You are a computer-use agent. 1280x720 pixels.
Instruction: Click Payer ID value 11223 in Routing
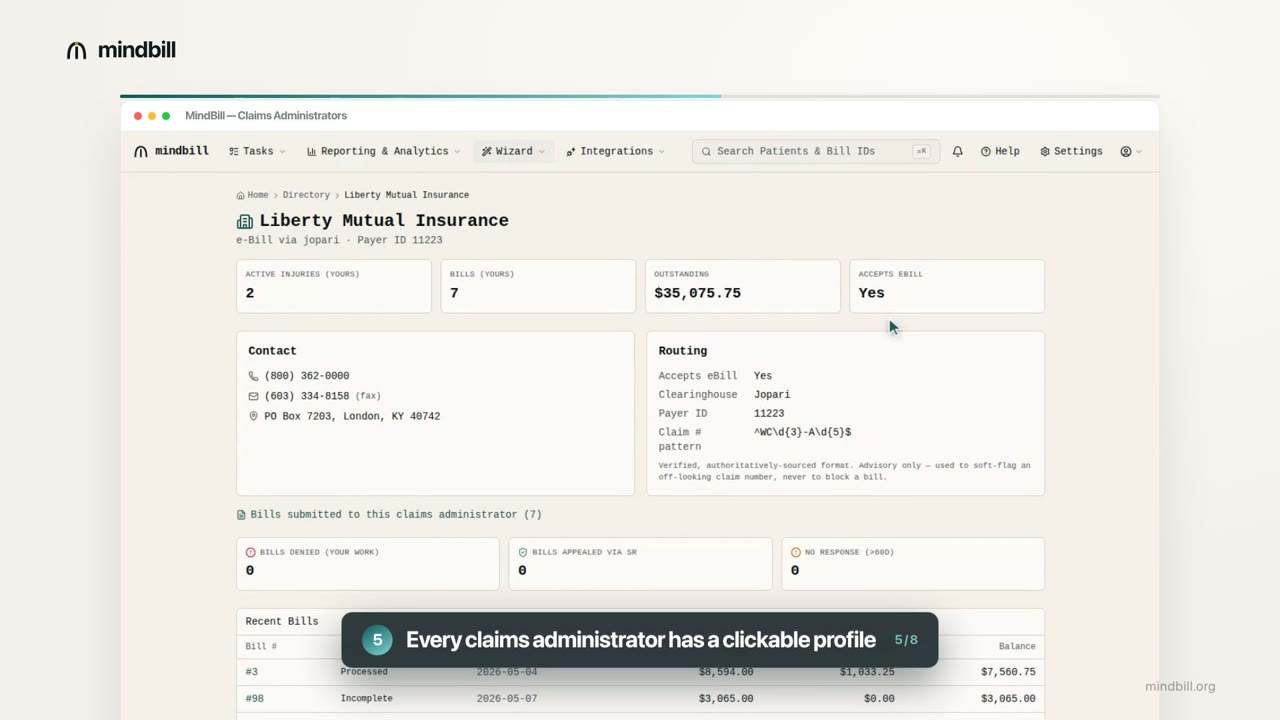(769, 413)
